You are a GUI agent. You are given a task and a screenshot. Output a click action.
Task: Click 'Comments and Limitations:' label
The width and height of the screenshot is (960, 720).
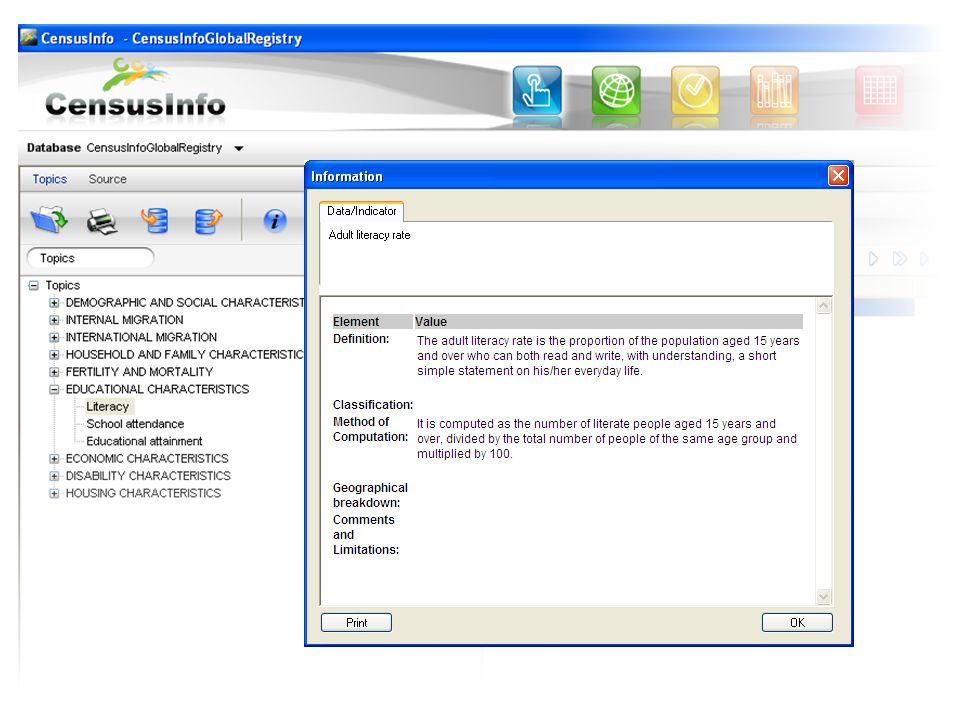tap(366, 534)
